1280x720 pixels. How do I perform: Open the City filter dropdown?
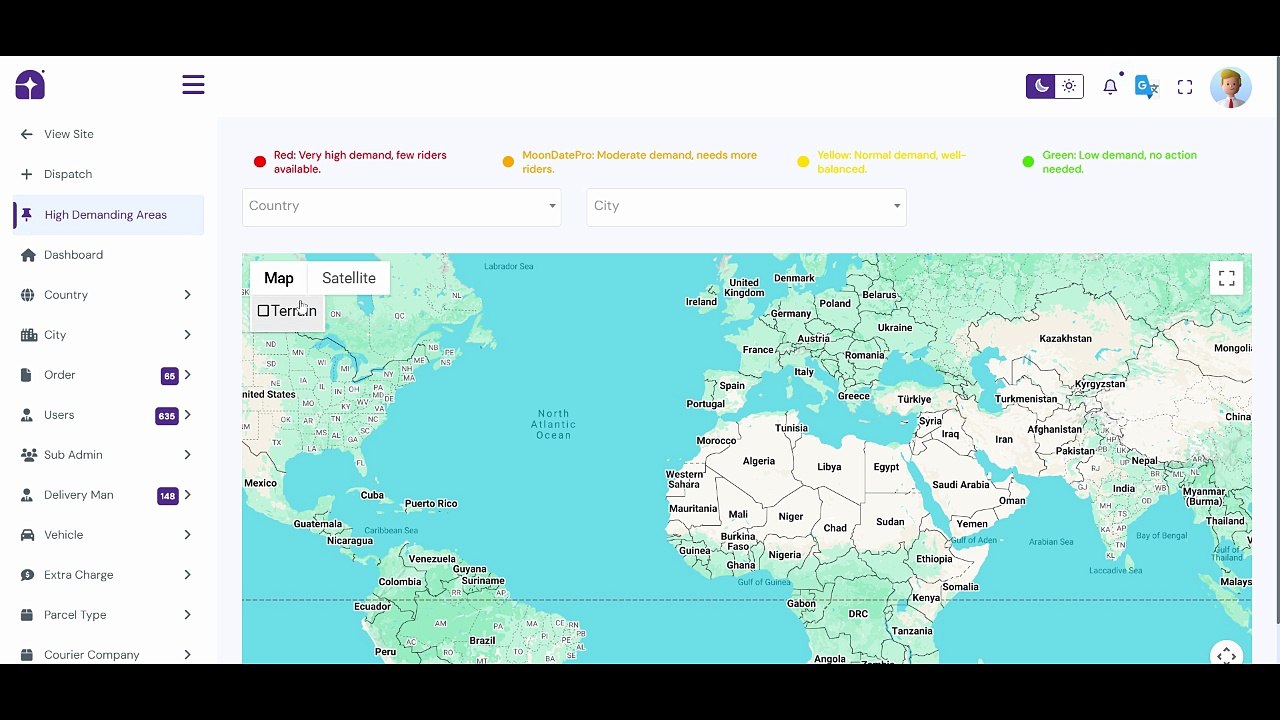click(x=746, y=206)
